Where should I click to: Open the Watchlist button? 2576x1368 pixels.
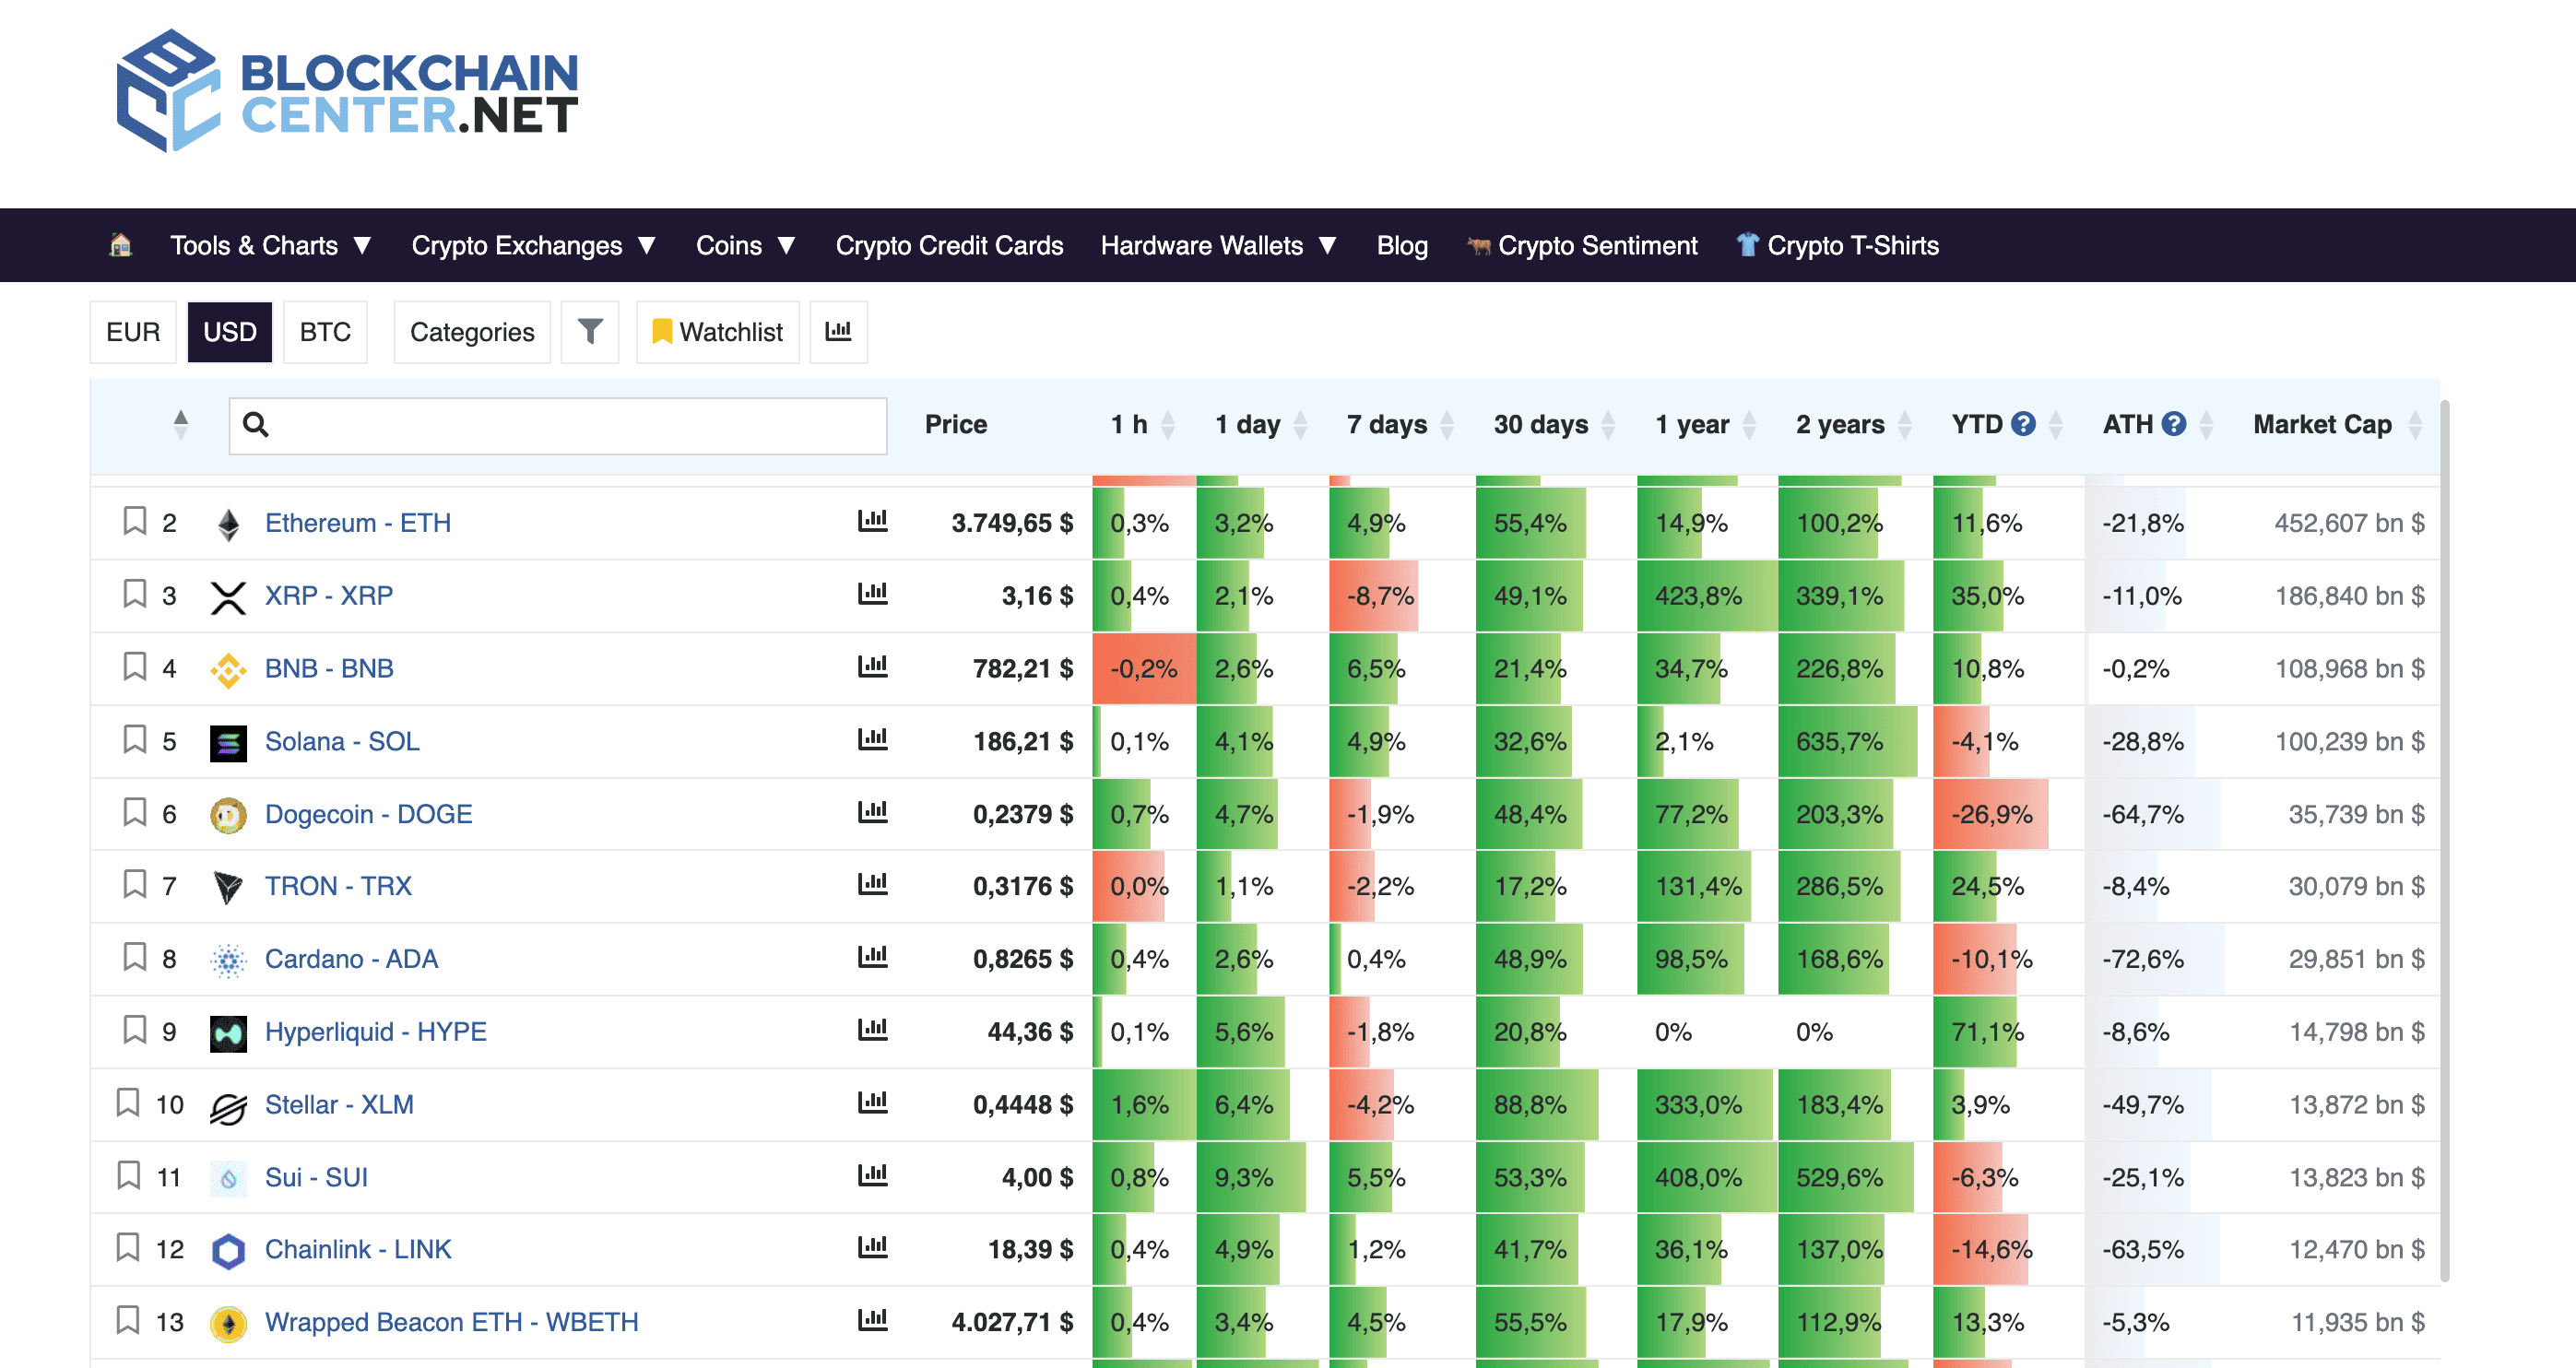pos(717,332)
